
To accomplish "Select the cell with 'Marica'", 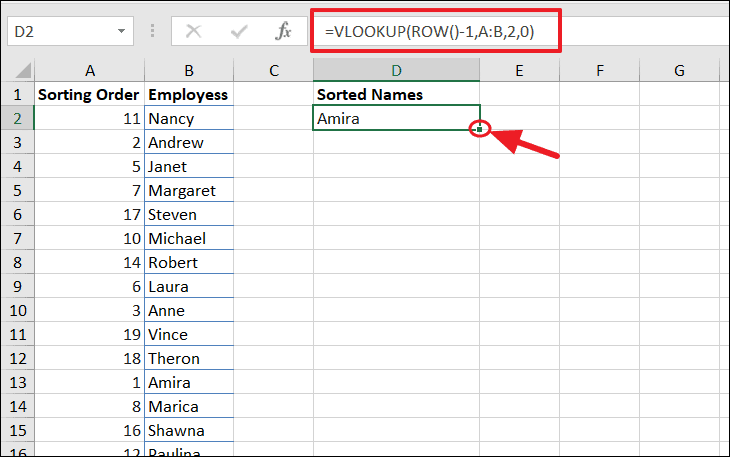I will [x=189, y=407].
